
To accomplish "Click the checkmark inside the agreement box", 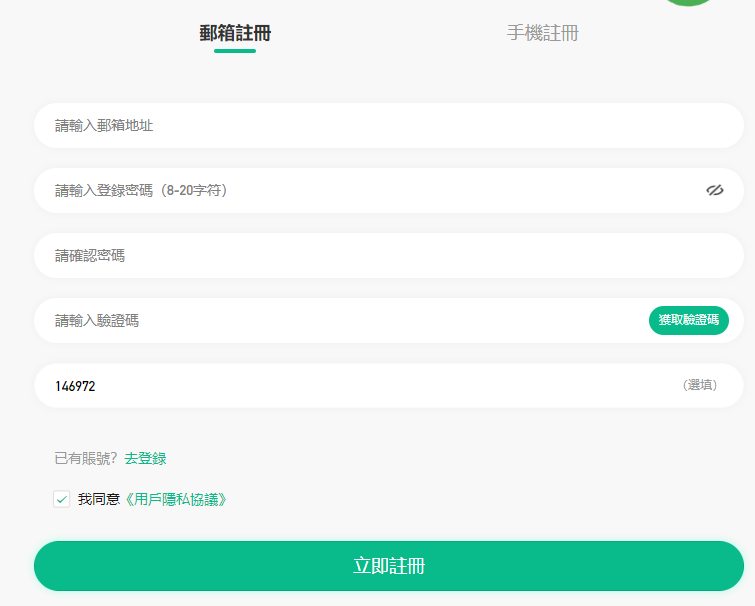I will pyautogui.click(x=62, y=499).
